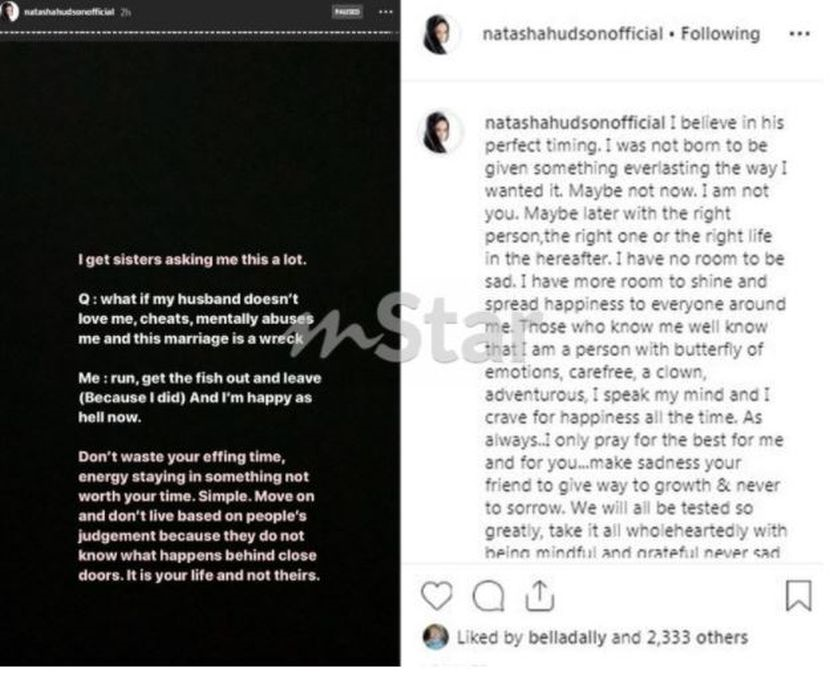This screenshot has height=673, width=830.
Task: Like the post with heart icon
Action: [436, 596]
